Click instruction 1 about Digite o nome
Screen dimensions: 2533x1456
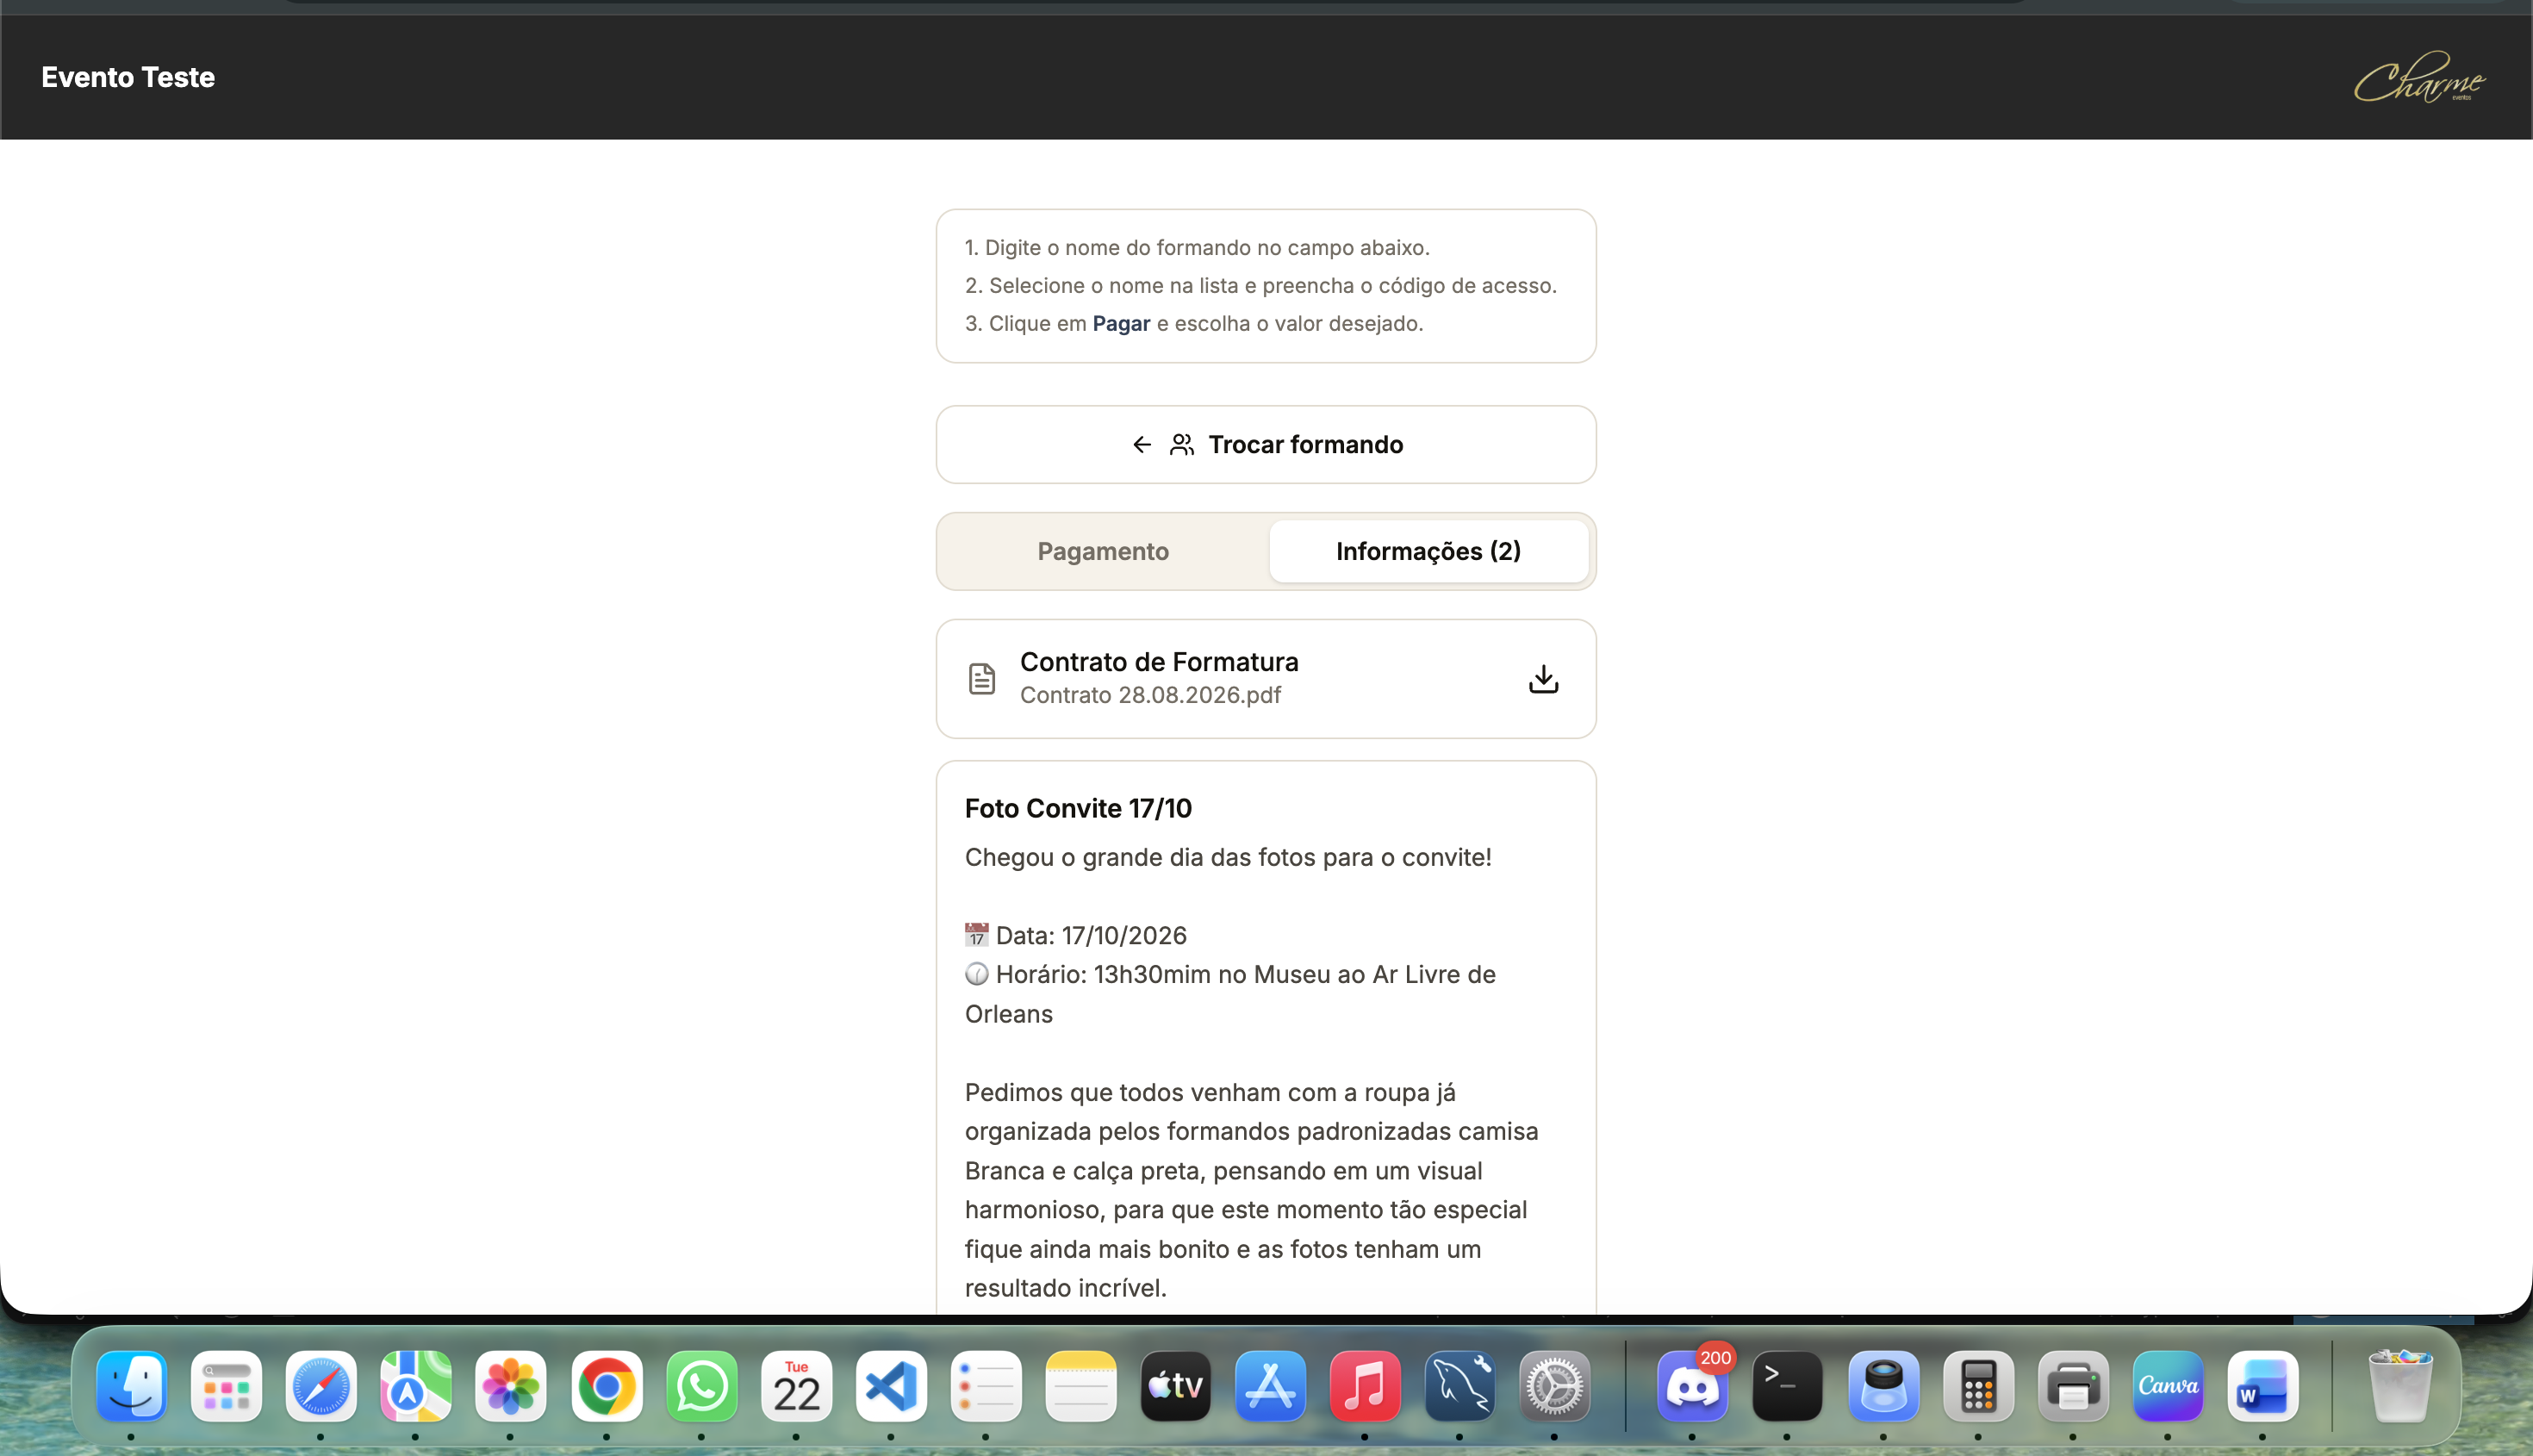click(1197, 247)
